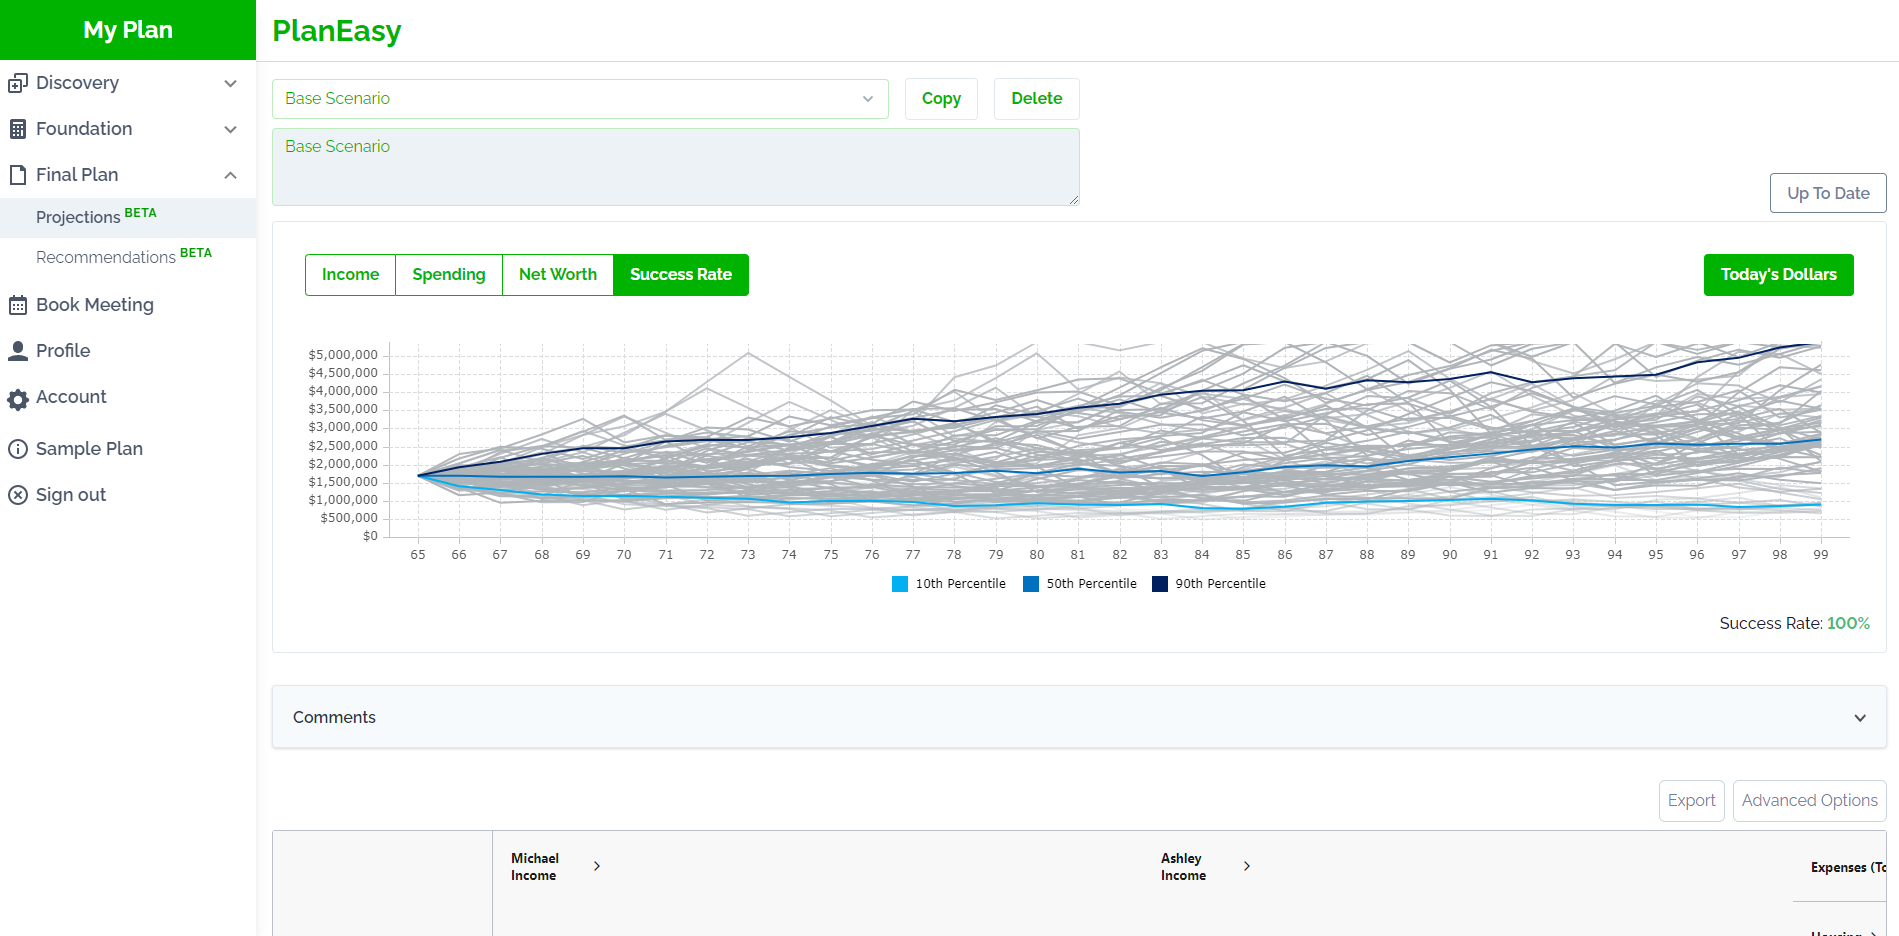1899x936 pixels.
Task: Click the Account menu label
Action: click(x=71, y=397)
